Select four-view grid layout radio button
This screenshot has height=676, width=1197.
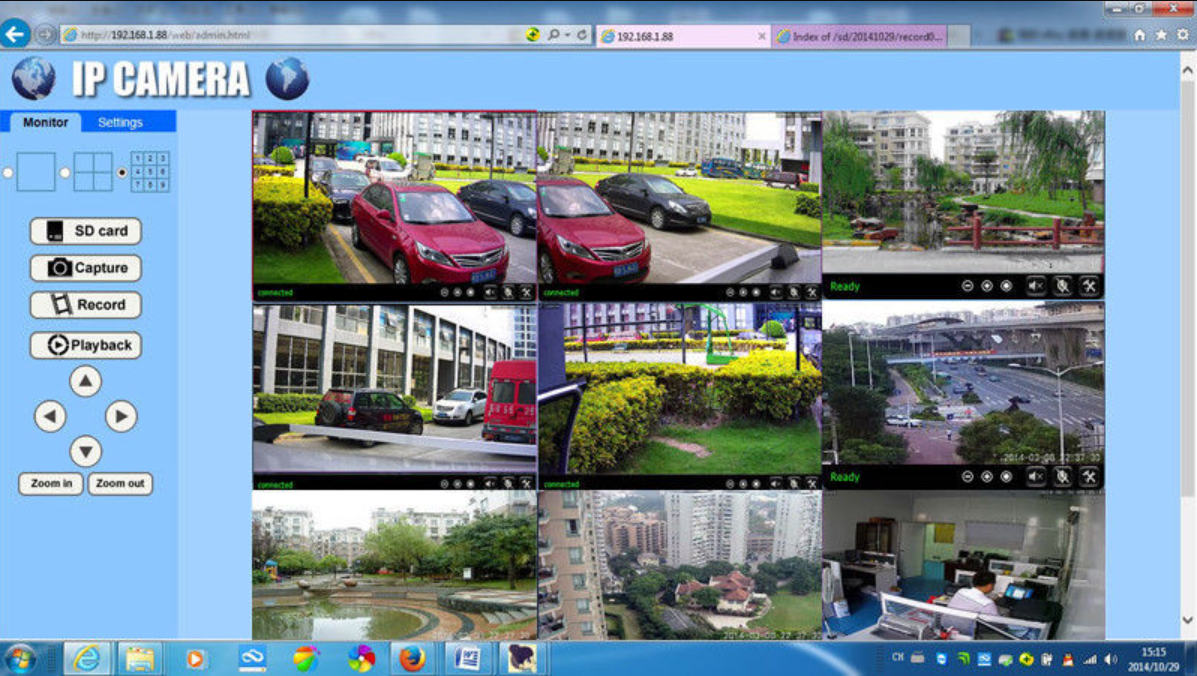(65, 173)
